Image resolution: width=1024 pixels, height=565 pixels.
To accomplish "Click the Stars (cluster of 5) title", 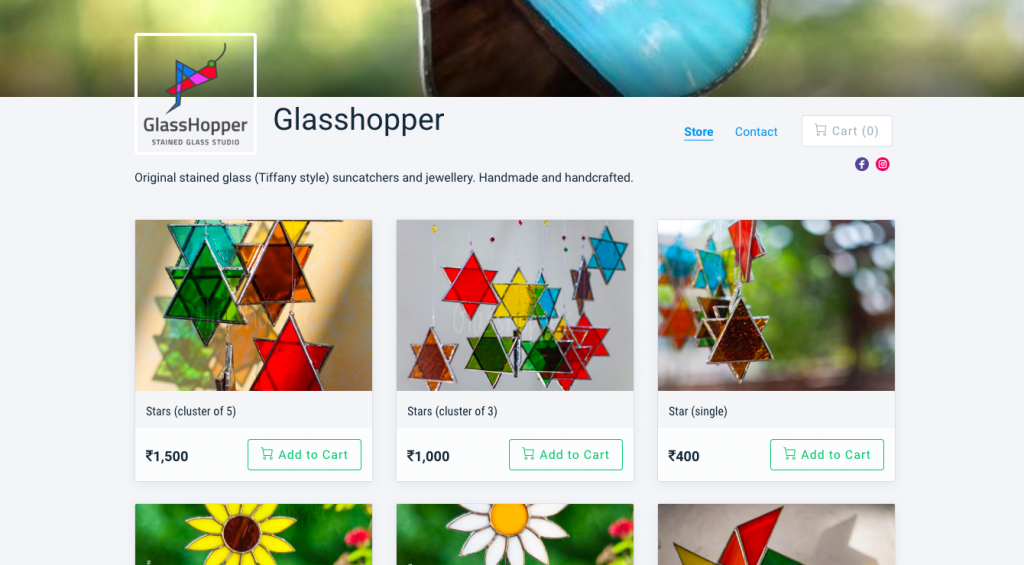I will pyautogui.click(x=191, y=411).
